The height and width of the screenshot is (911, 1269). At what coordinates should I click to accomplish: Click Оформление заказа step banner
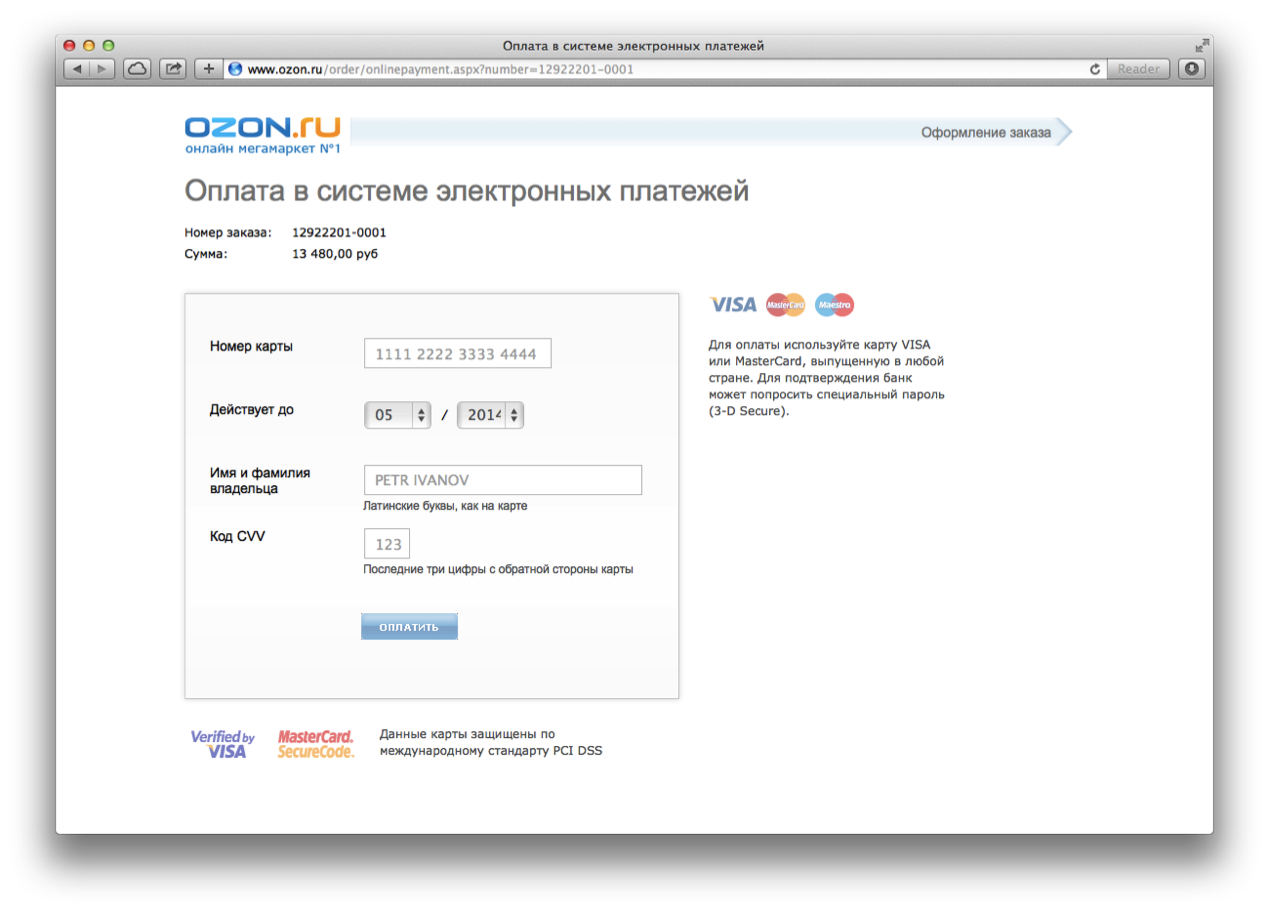click(986, 132)
